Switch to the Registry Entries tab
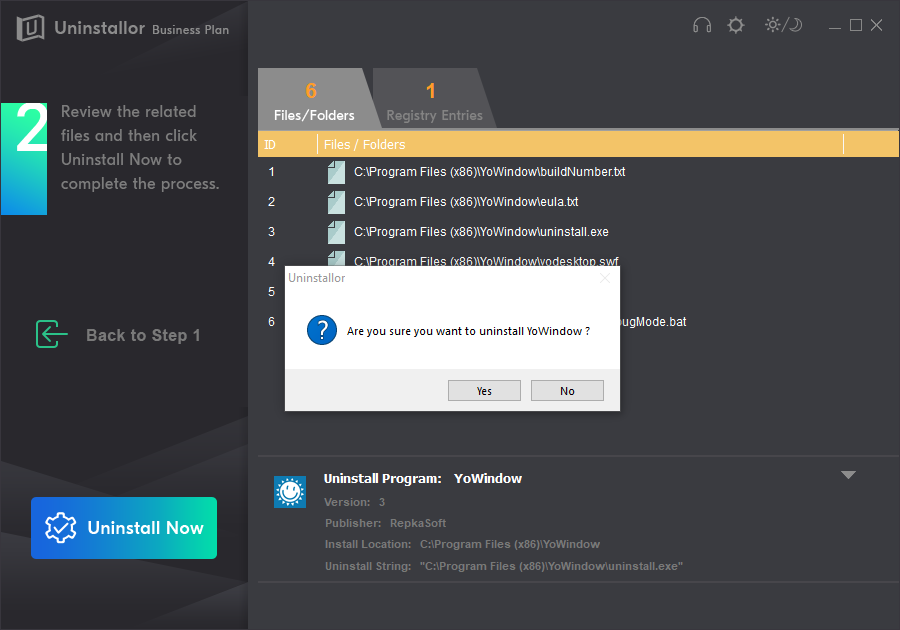Viewport: 900px width, 630px height. (434, 99)
